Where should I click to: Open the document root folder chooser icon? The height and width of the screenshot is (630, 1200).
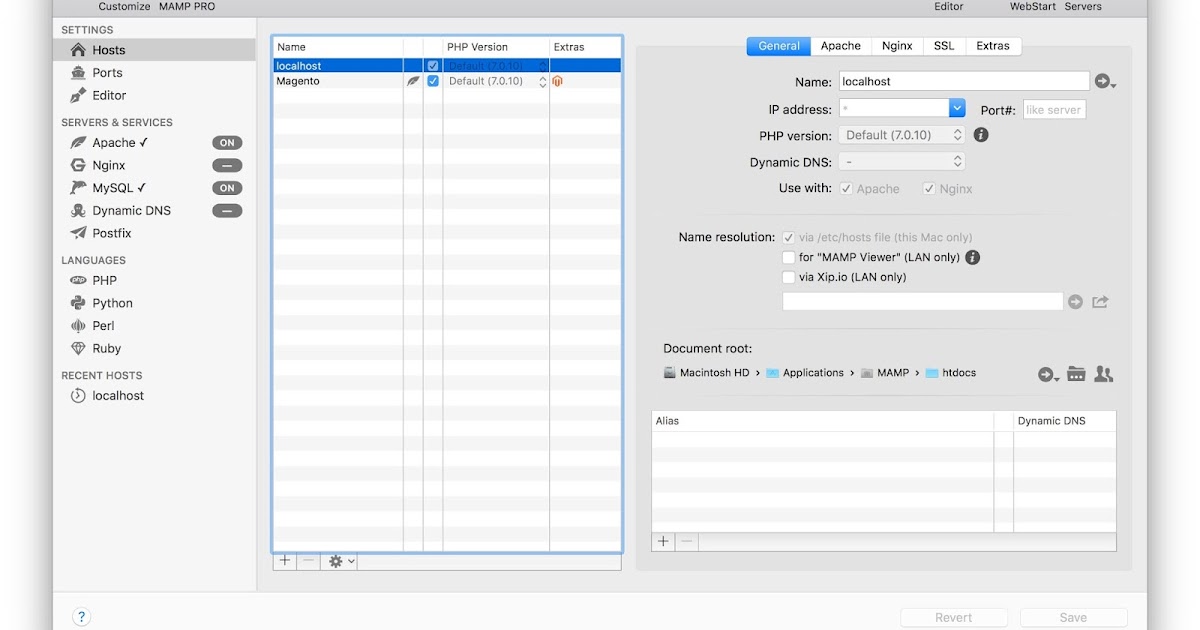click(1076, 374)
